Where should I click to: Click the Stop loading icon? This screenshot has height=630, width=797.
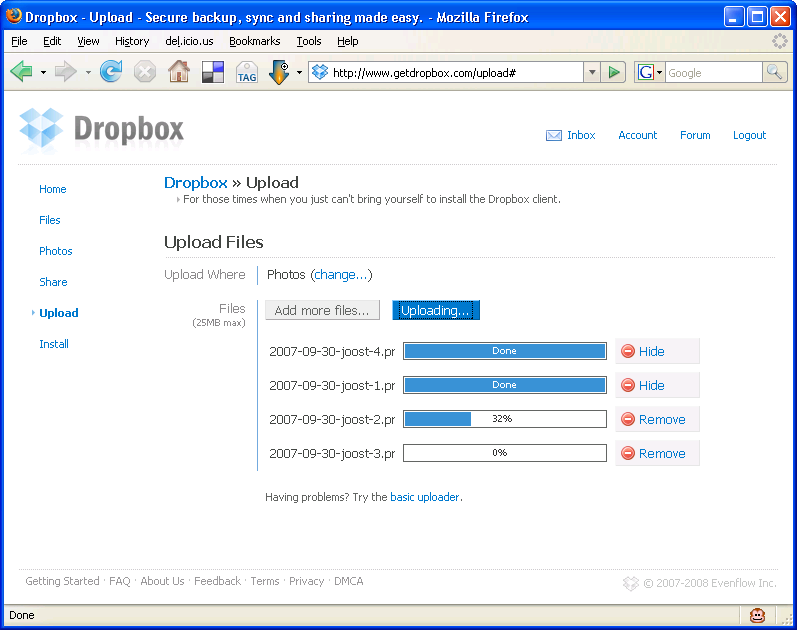(x=145, y=72)
